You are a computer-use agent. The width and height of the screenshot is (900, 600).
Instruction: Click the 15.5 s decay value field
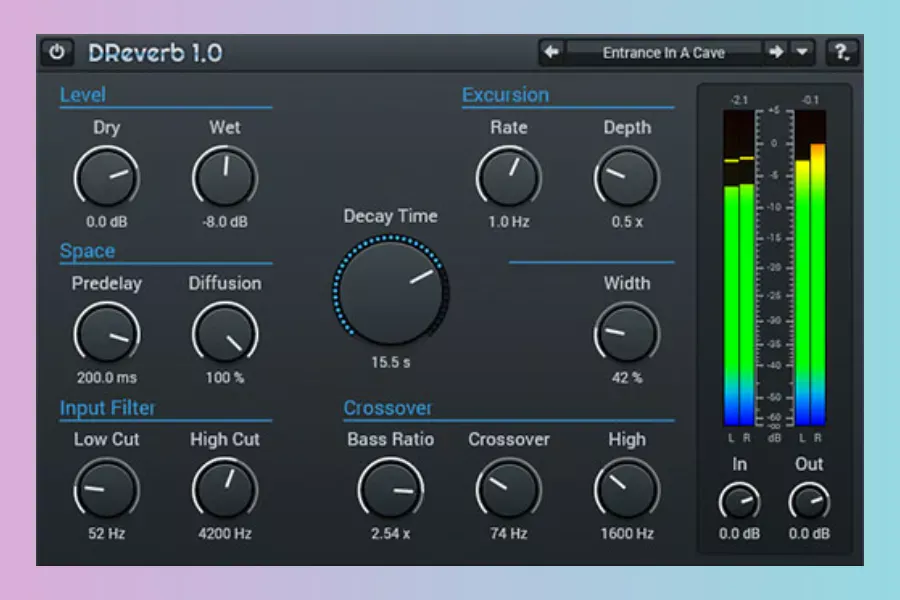click(x=391, y=362)
